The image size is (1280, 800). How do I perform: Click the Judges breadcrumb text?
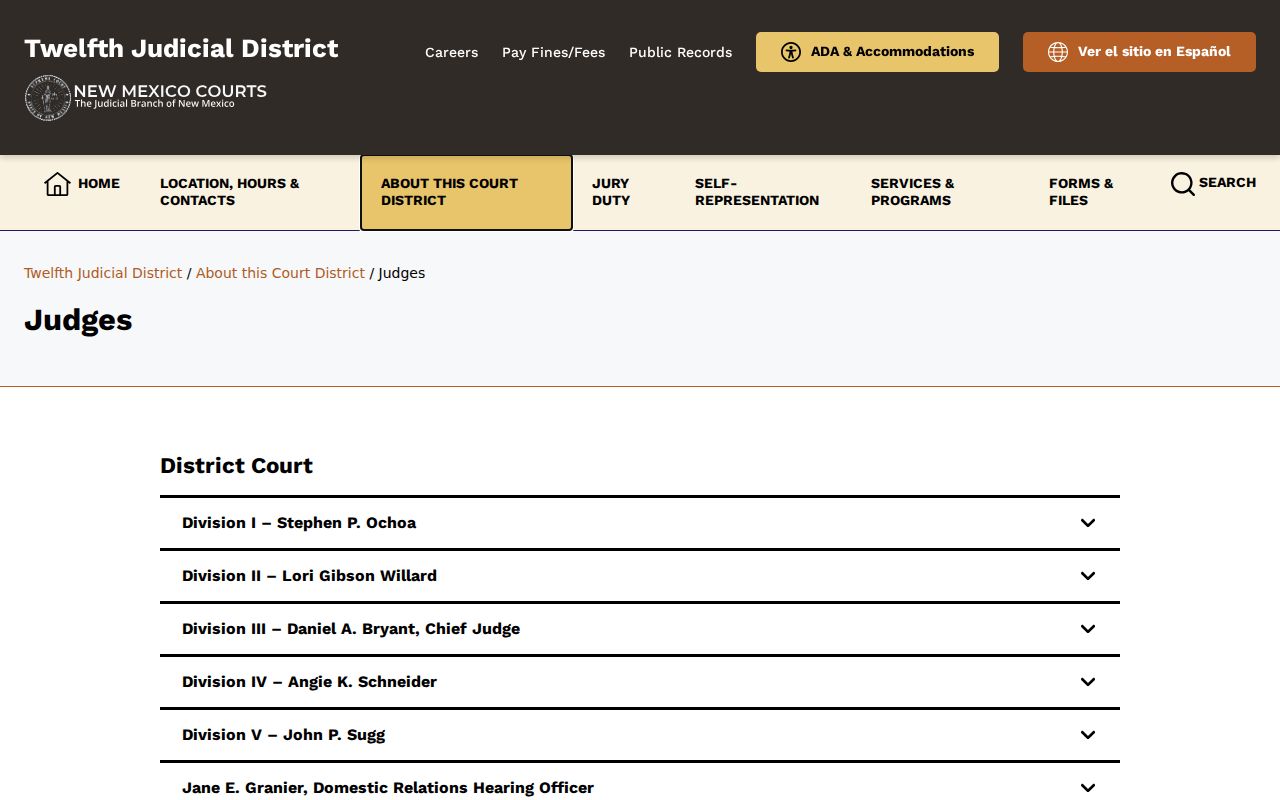click(402, 273)
